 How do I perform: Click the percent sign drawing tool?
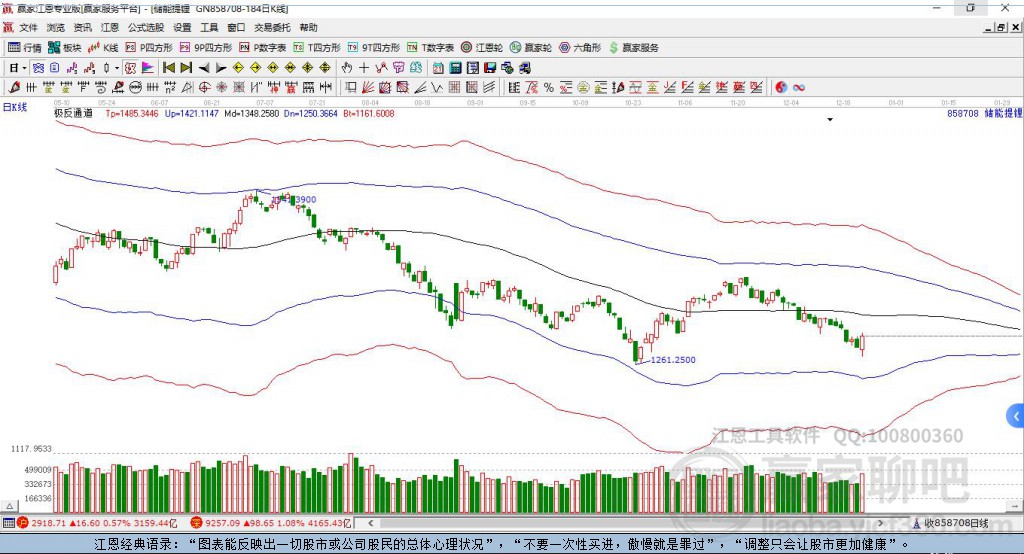coord(549,88)
